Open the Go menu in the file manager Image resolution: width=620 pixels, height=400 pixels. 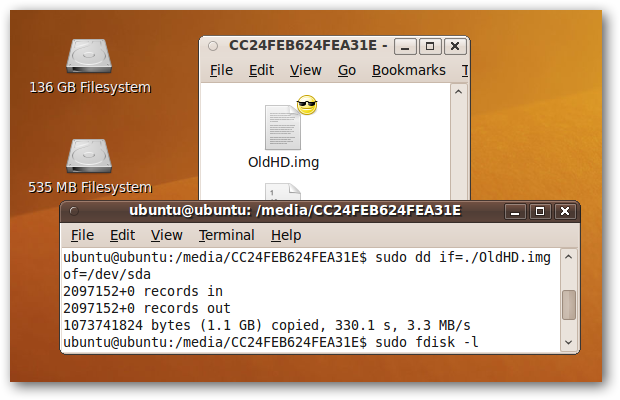coord(347,70)
